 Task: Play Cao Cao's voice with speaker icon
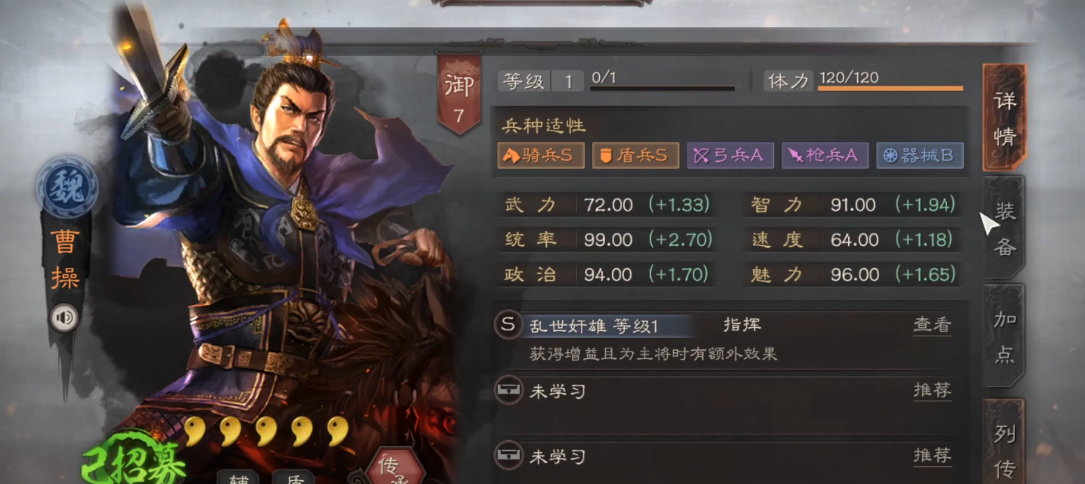point(66,318)
